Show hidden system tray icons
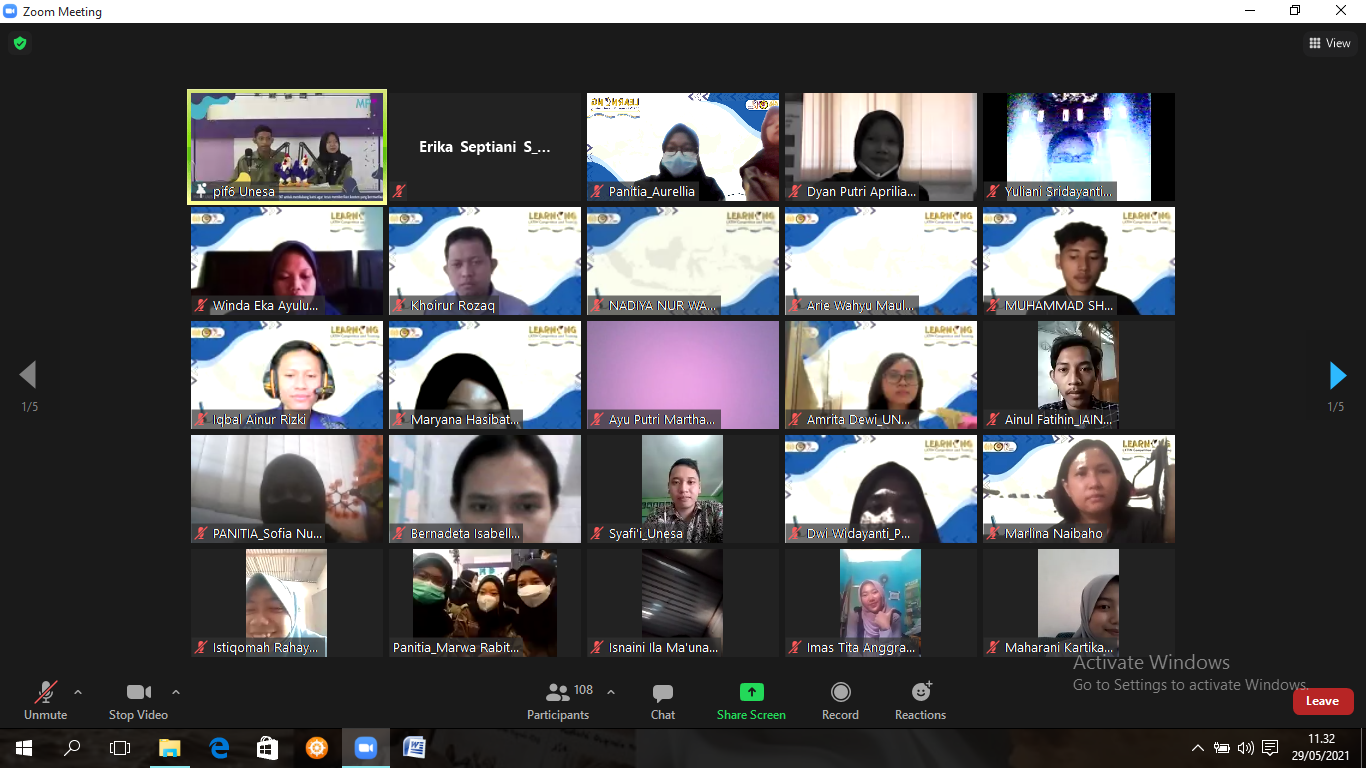Screen dimensions: 1366x768 [x=1197, y=748]
